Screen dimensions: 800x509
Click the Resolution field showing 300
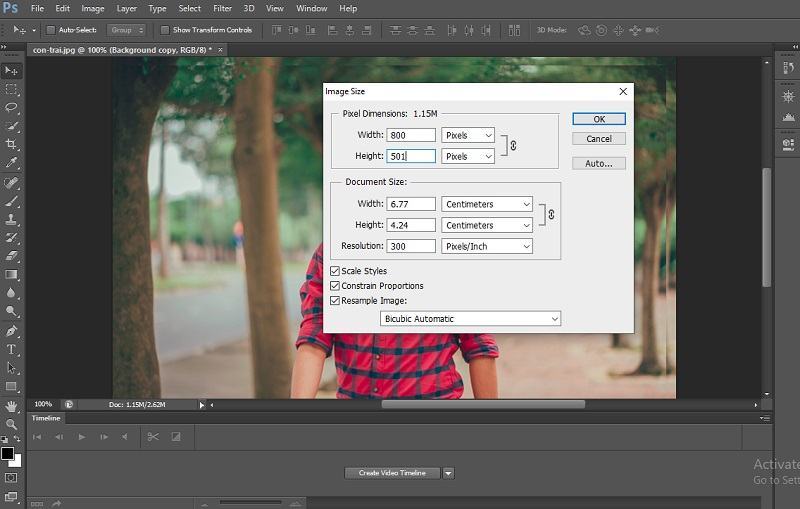(411, 246)
